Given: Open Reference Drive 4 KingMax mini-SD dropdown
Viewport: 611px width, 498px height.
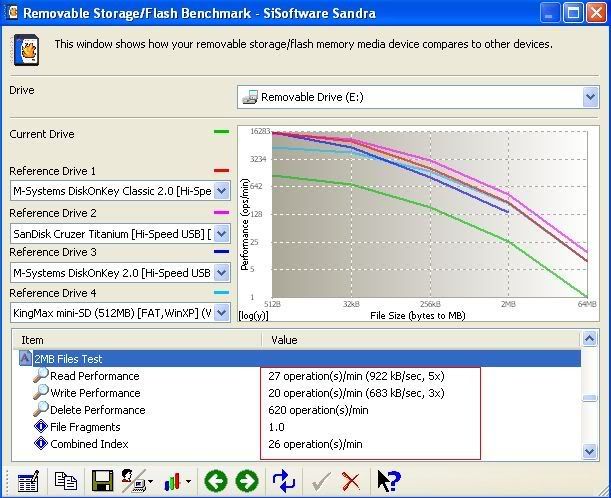Looking at the screenshot, I should (221, 312).
